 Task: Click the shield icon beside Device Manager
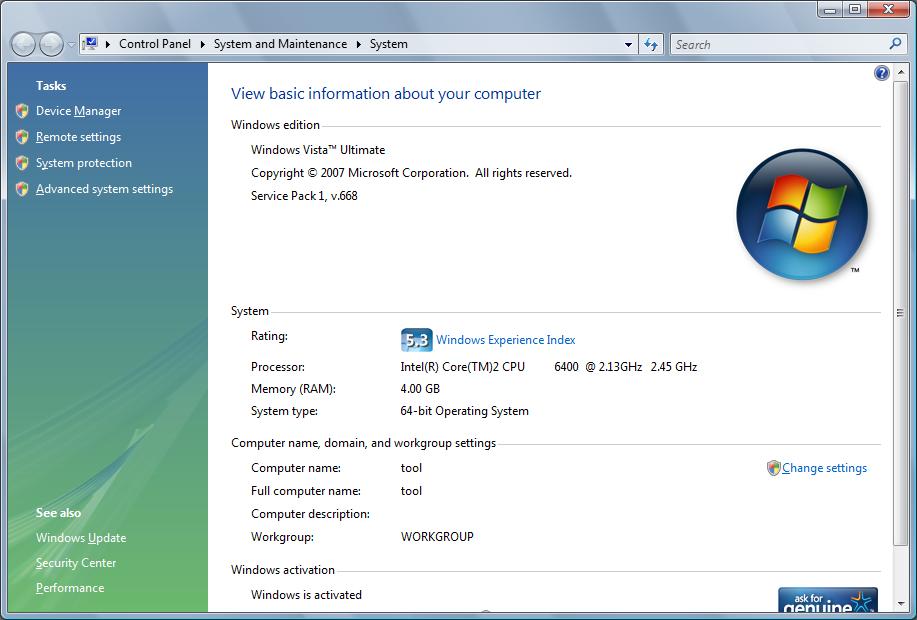click(x=22, y=111)
